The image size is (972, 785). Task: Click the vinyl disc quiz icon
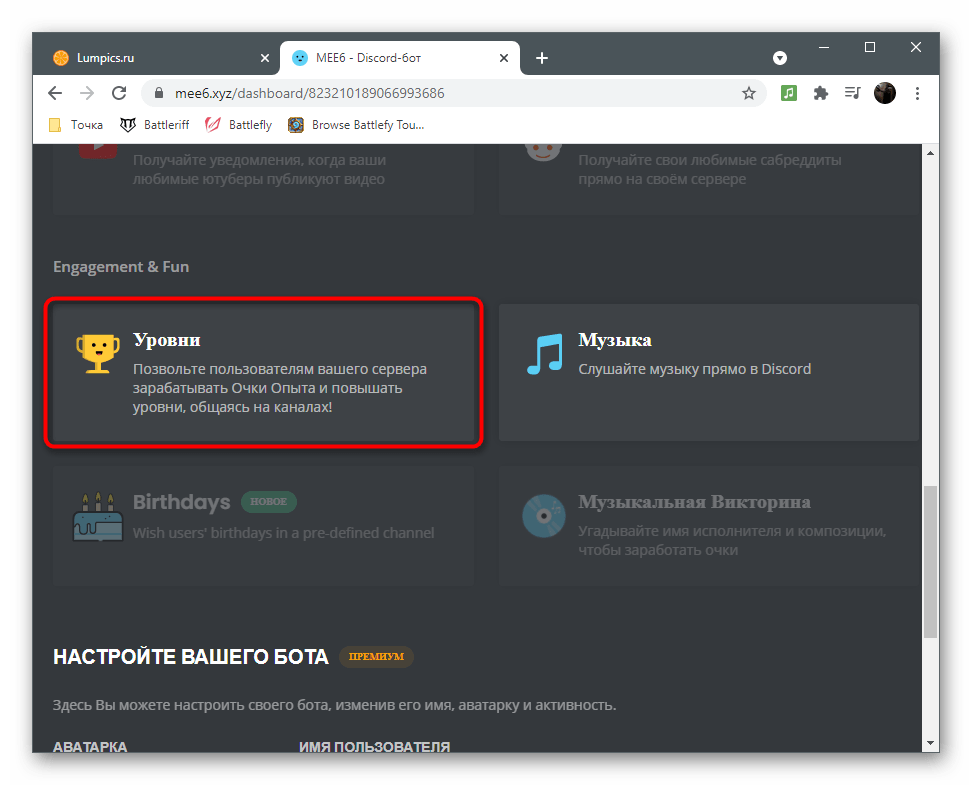tap(545, 517)
